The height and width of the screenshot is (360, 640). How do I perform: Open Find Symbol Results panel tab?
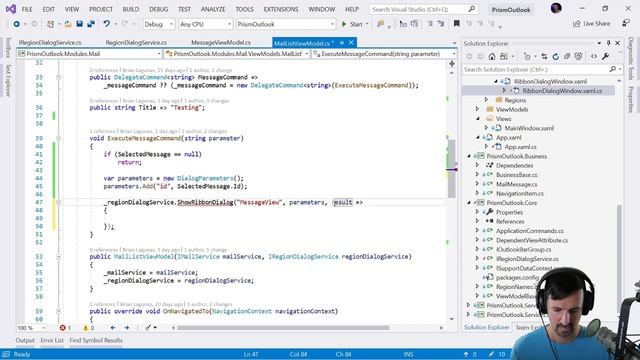point(96,340)
